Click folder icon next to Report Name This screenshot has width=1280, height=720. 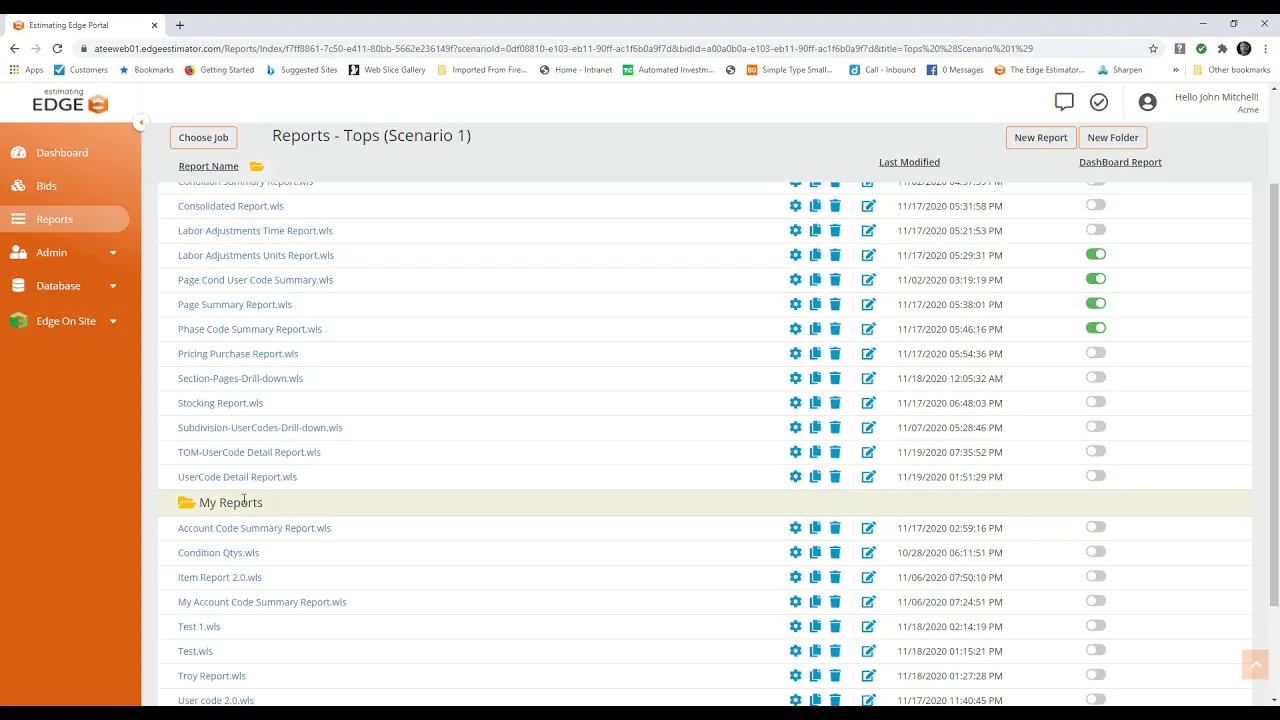[x=257, y=166]
